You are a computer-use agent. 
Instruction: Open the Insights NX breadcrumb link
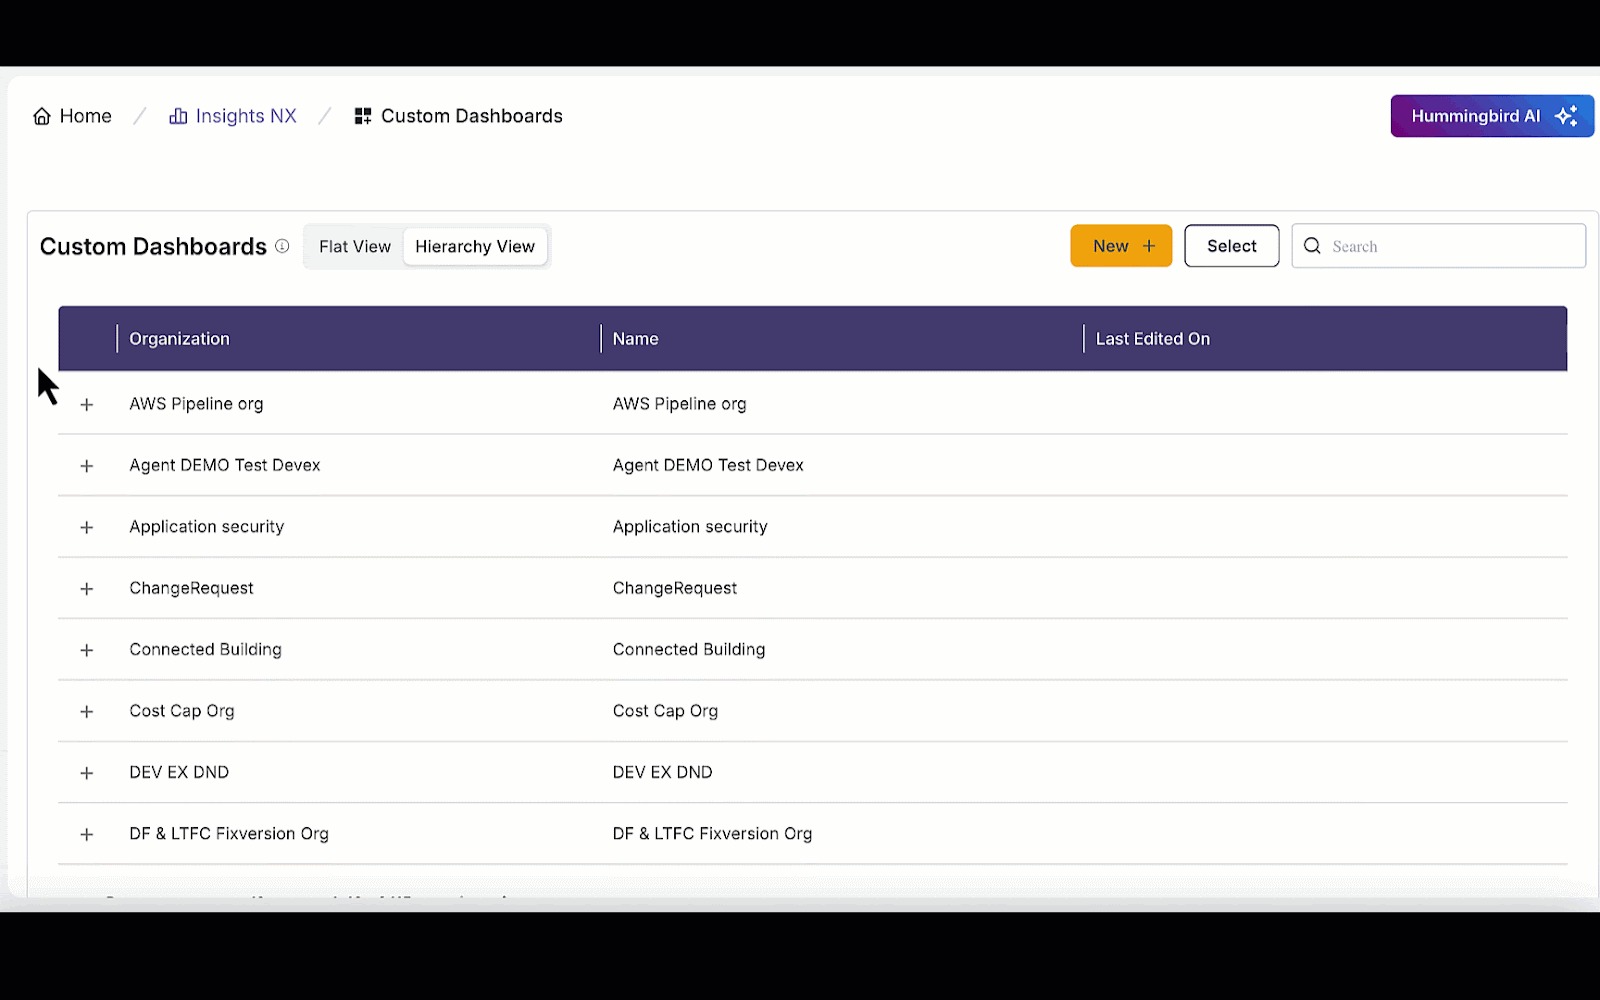pyautogui.click(x=246, y=116)
